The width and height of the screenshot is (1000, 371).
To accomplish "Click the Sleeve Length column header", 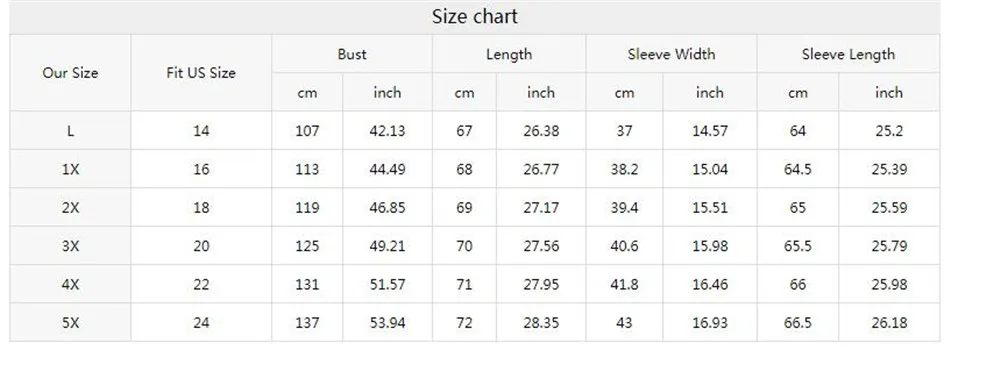I will (848, 54).
